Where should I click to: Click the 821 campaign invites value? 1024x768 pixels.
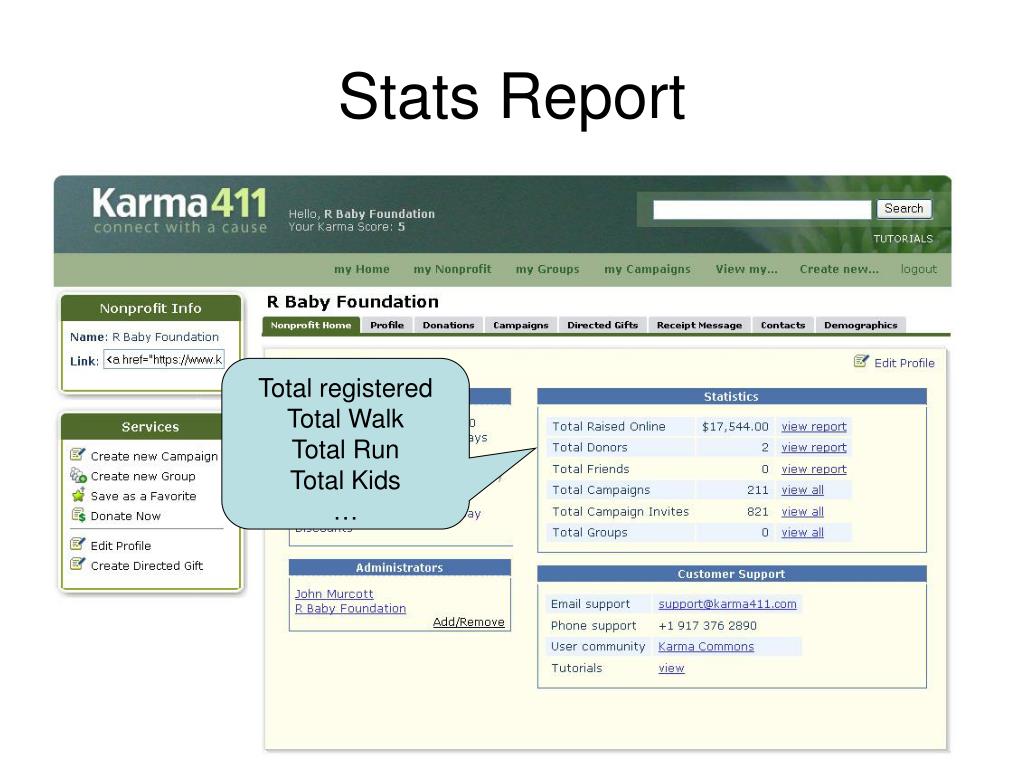tap(758, 511)
